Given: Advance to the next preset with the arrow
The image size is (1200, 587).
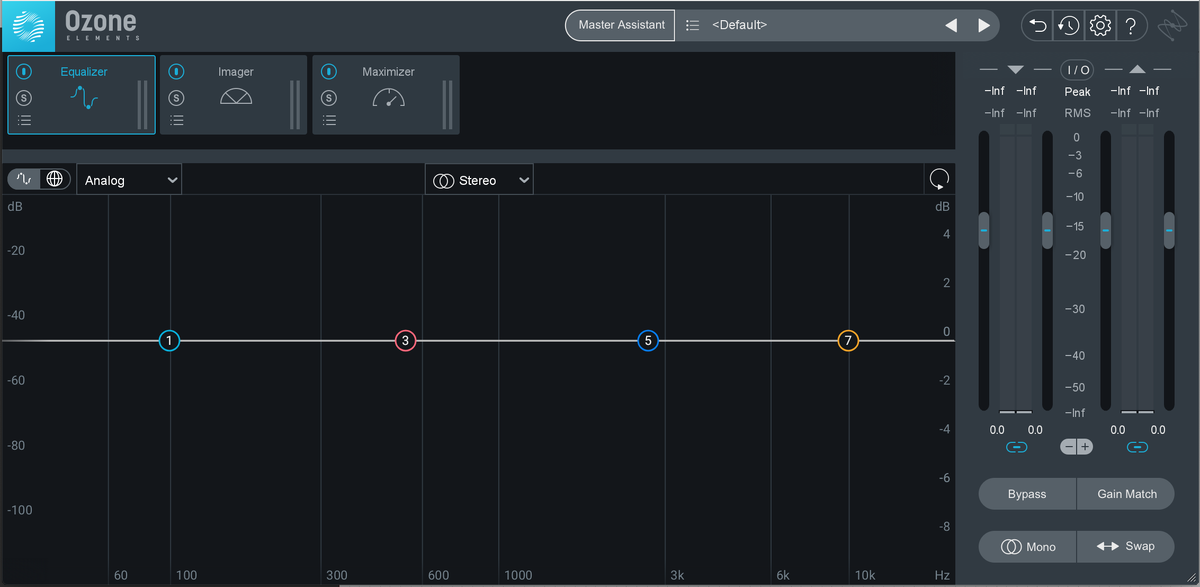Looking at the screenshot, I should point(983,25).
